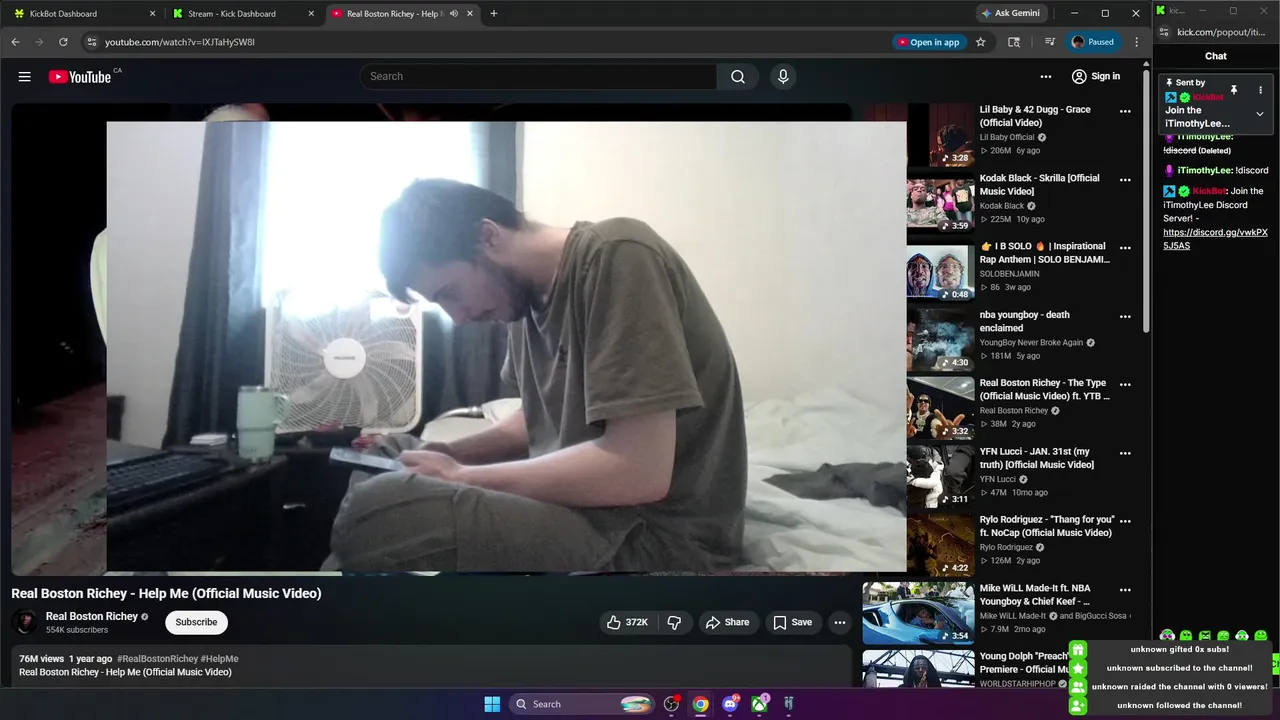Viewport: 1280px width, 720px height.
Task: Open nba youngboy - death enclaimed video title
Action: (x=1024, y=321)
